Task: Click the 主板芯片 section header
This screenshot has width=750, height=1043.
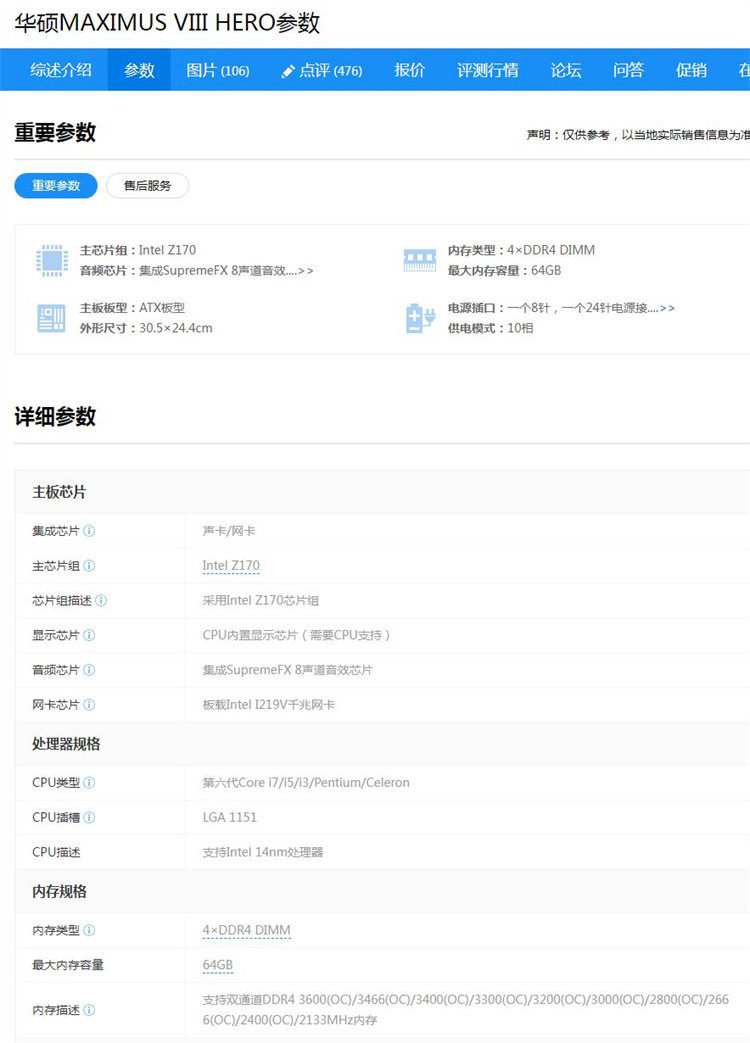Action: pyautogui.click(x=59, y=492)
